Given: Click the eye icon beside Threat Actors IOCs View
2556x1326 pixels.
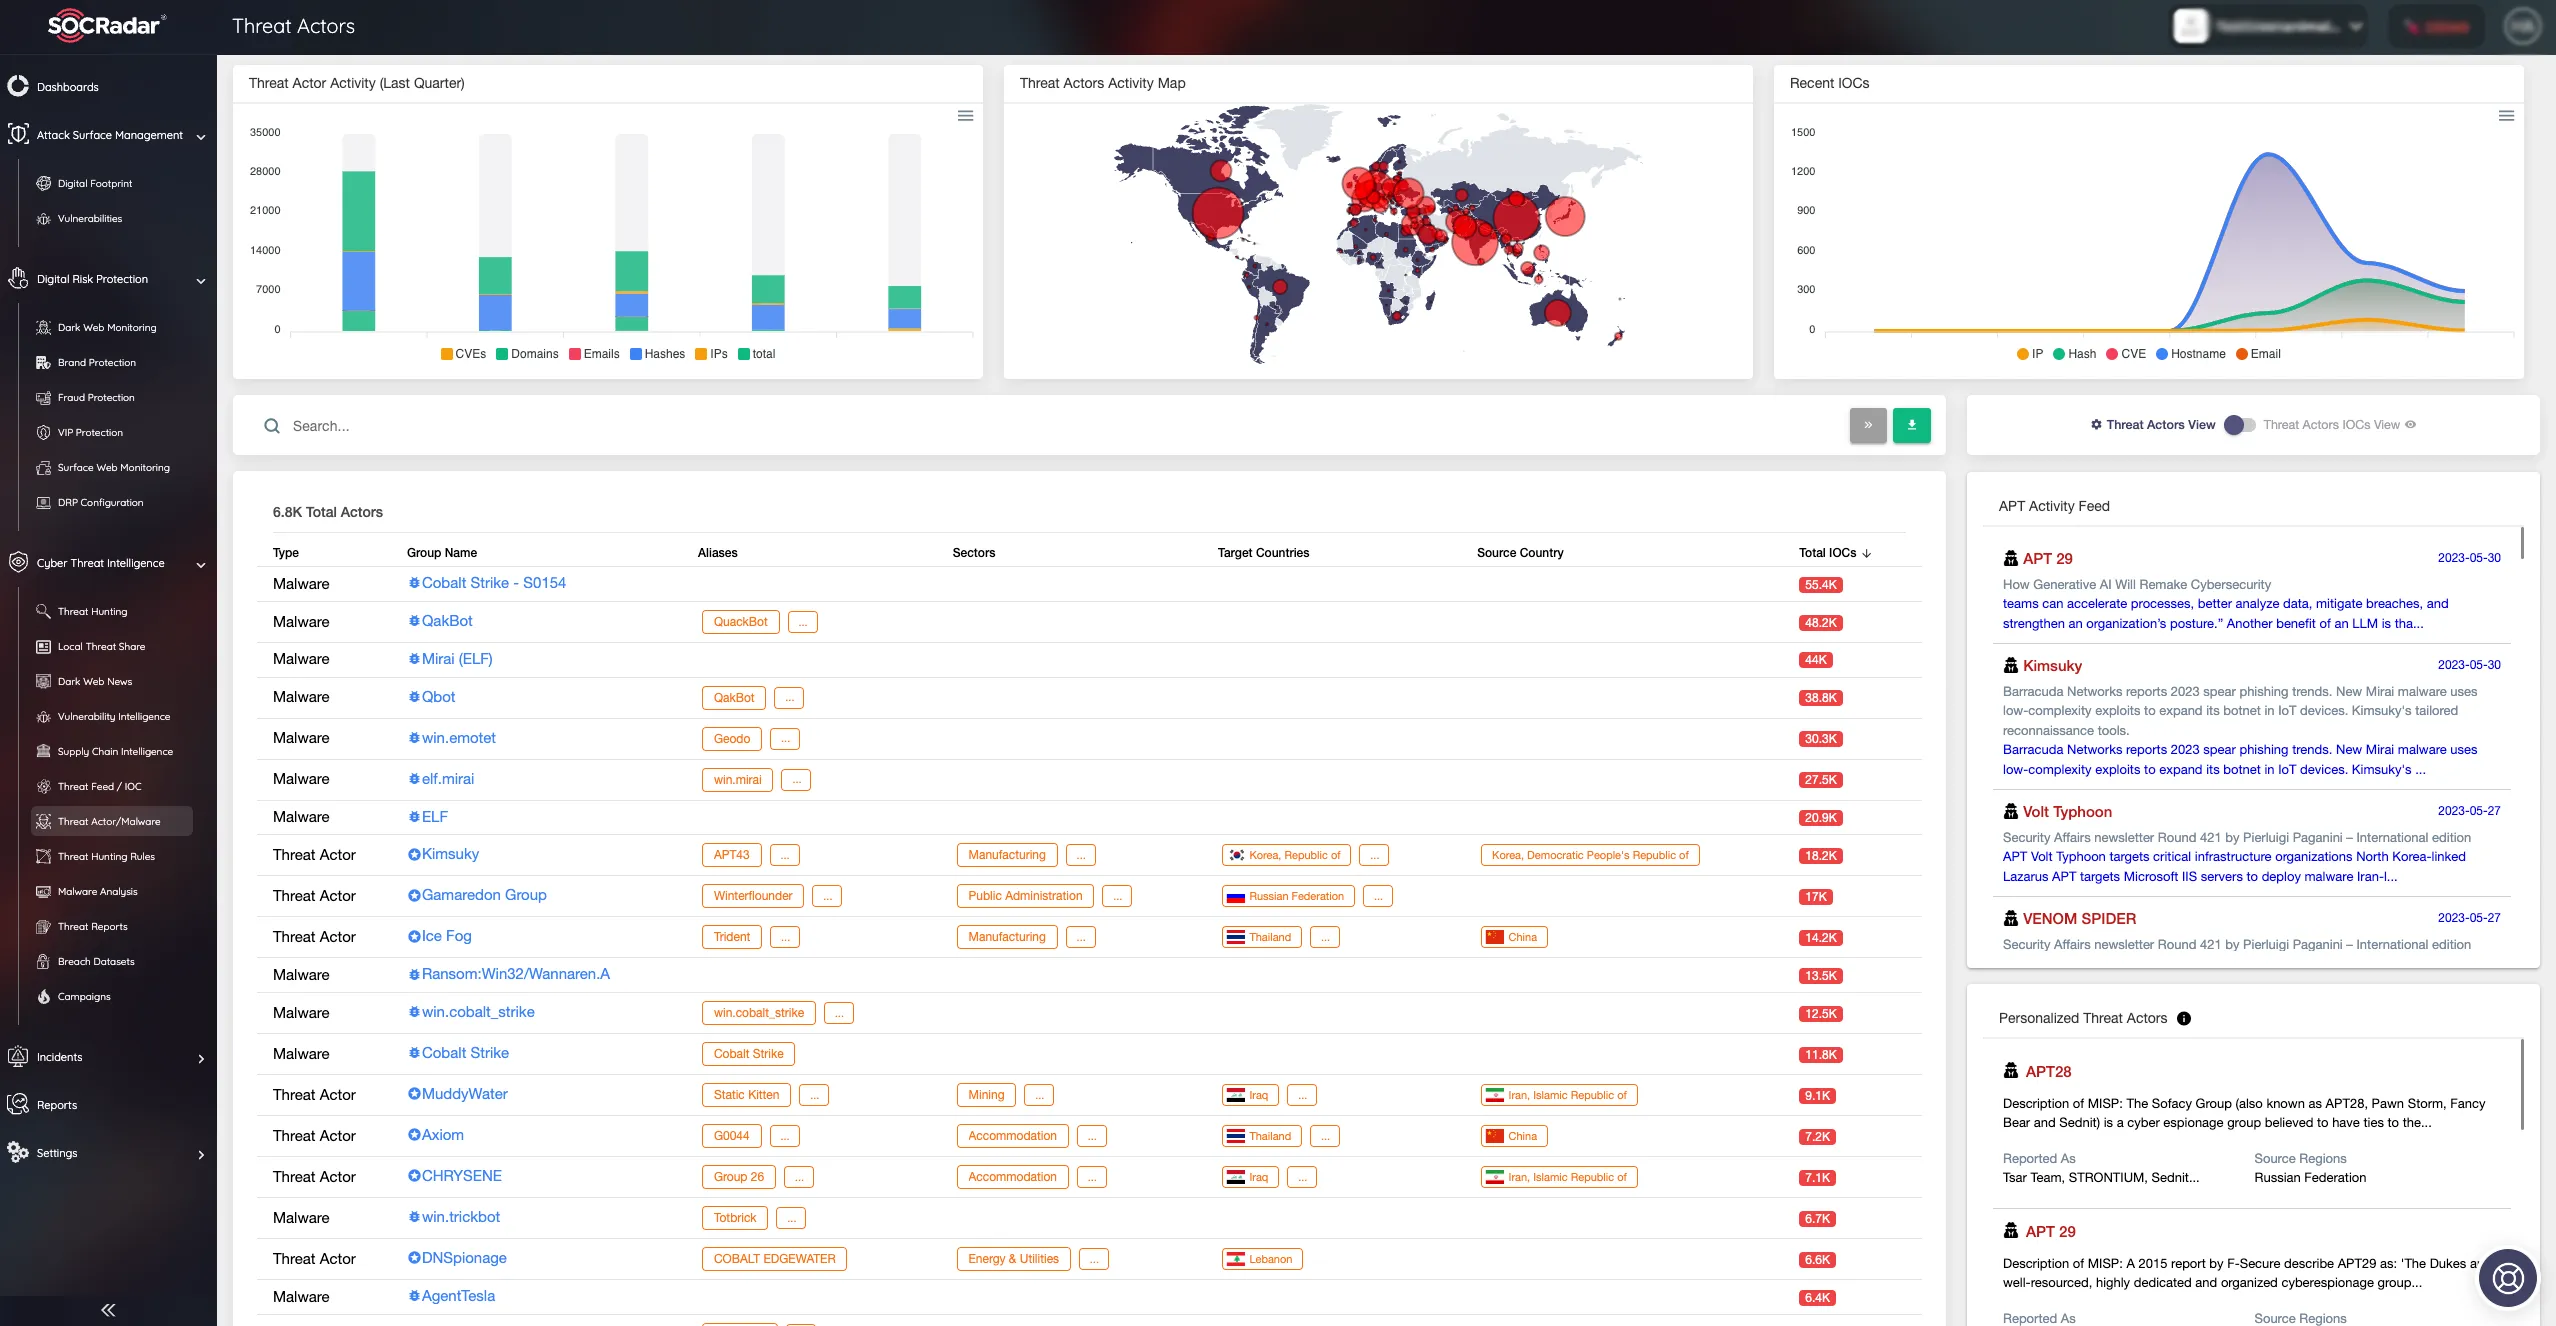Looking at the screenshot, I should click(2410, 425).
